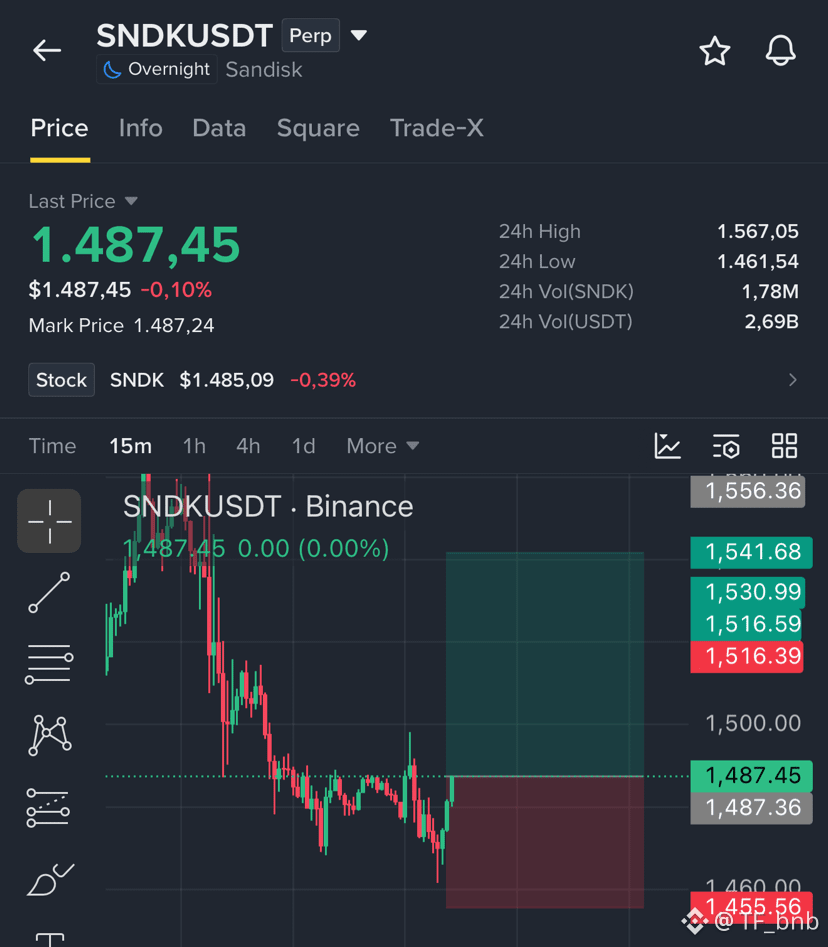
Task: Click the red 1,516.39 price label
Action: click(747, 656)
